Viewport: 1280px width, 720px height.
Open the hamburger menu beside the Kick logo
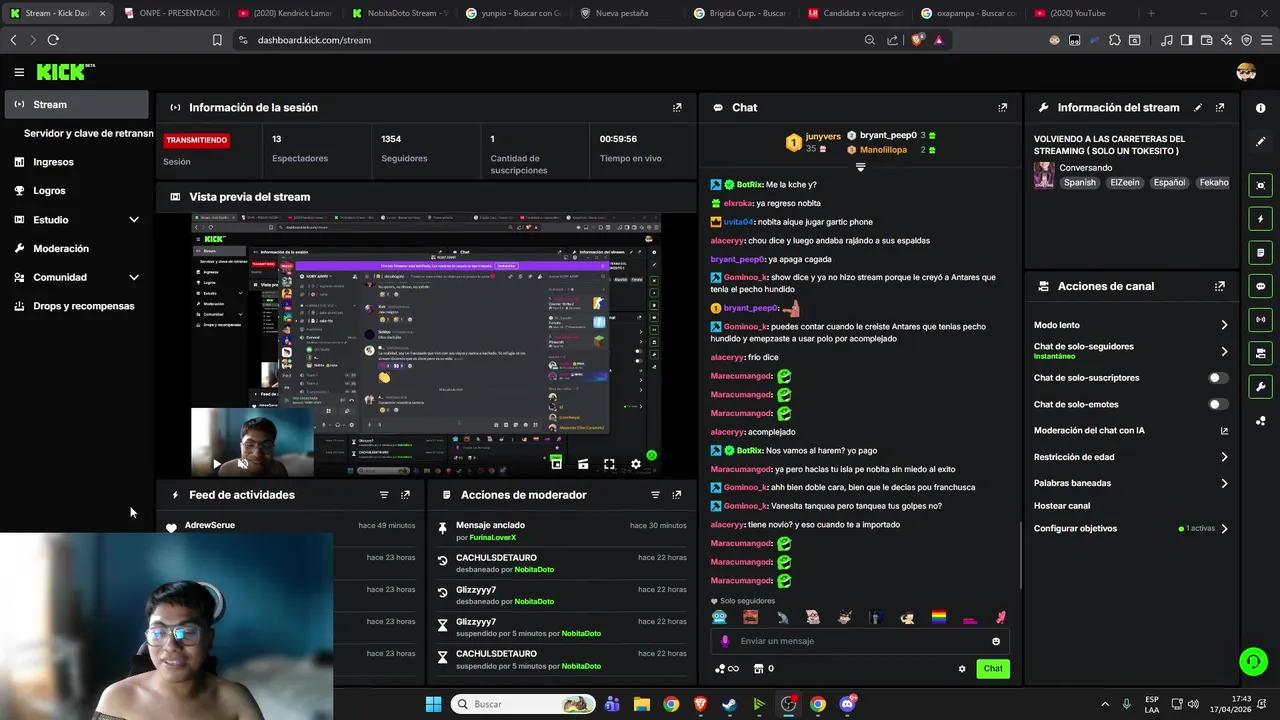coord(19,72)
